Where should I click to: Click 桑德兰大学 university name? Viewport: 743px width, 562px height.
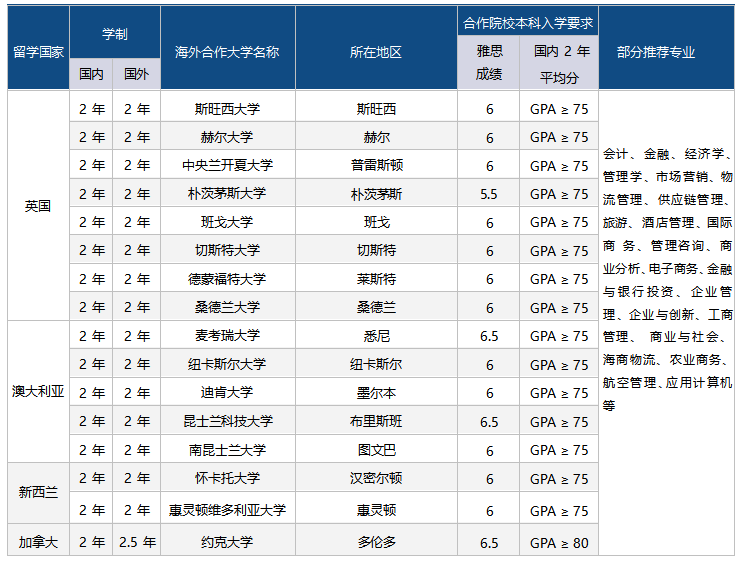(x=227, y=308)
